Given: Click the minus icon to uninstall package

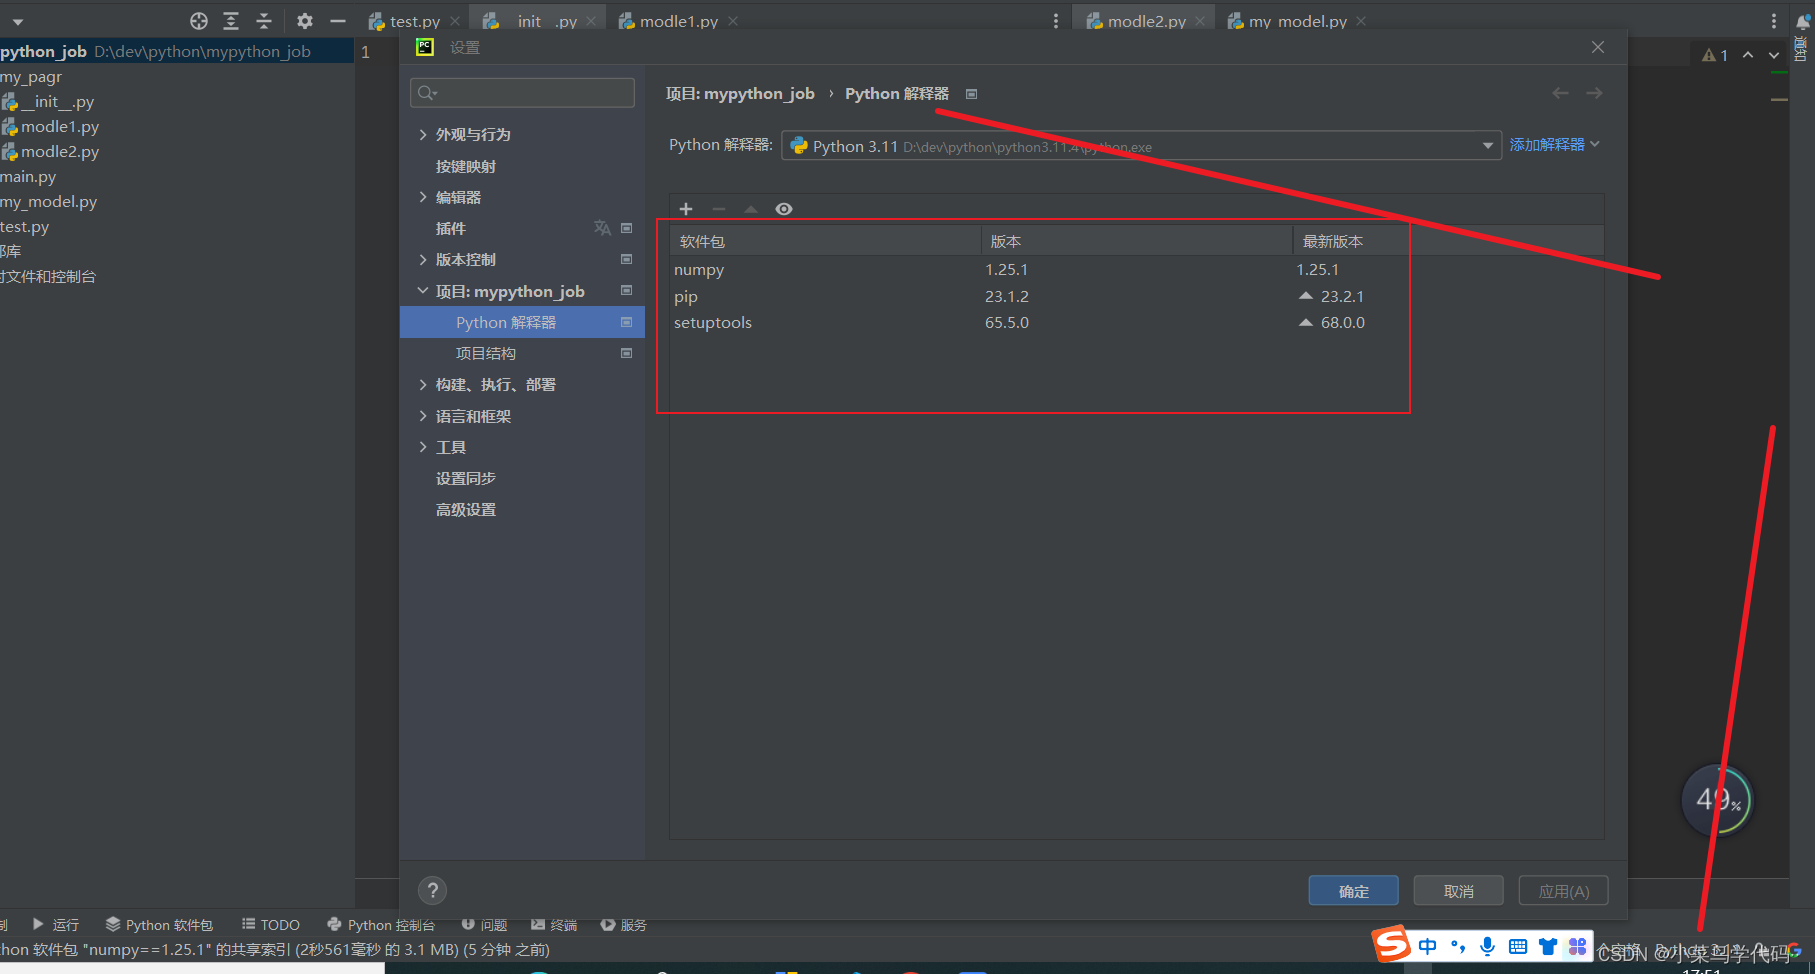Looking at the screenshot, I should pyautogui.click(x=719, y=209).
